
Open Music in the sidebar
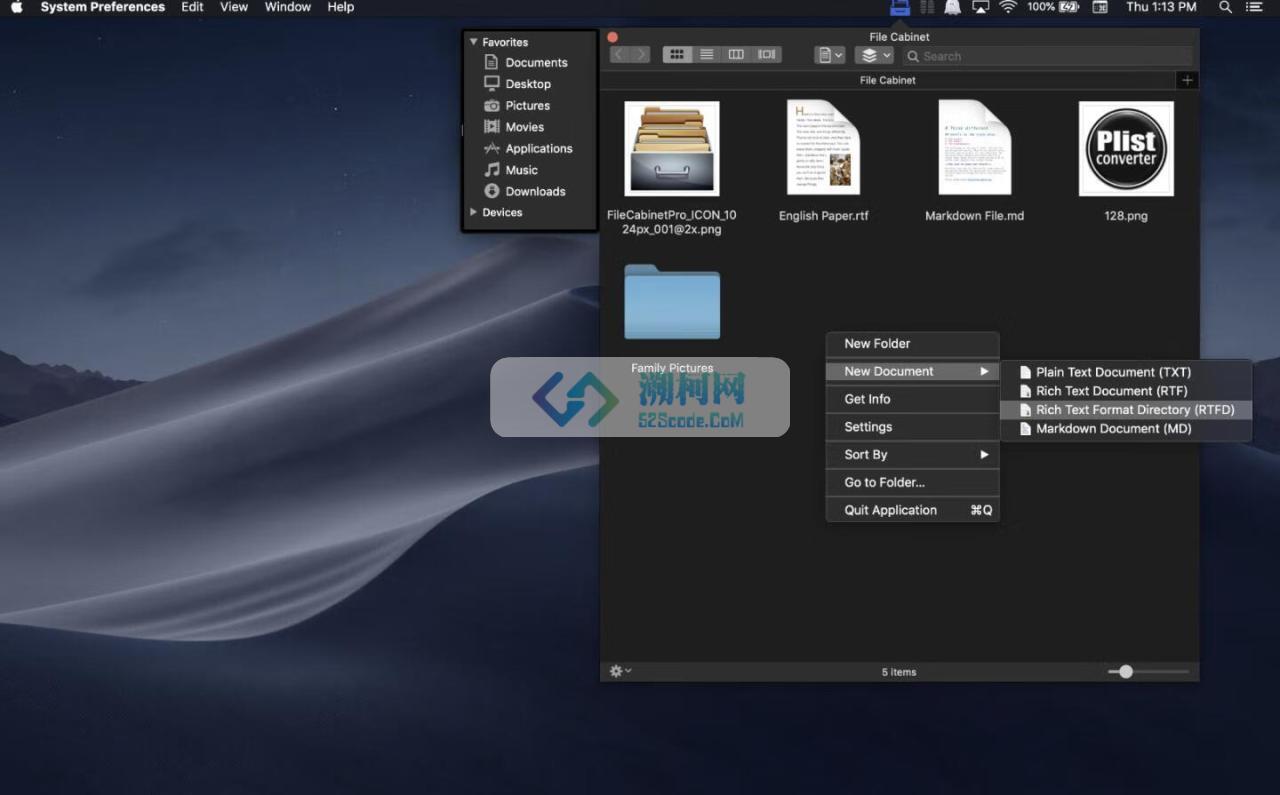tap(521, 170)
